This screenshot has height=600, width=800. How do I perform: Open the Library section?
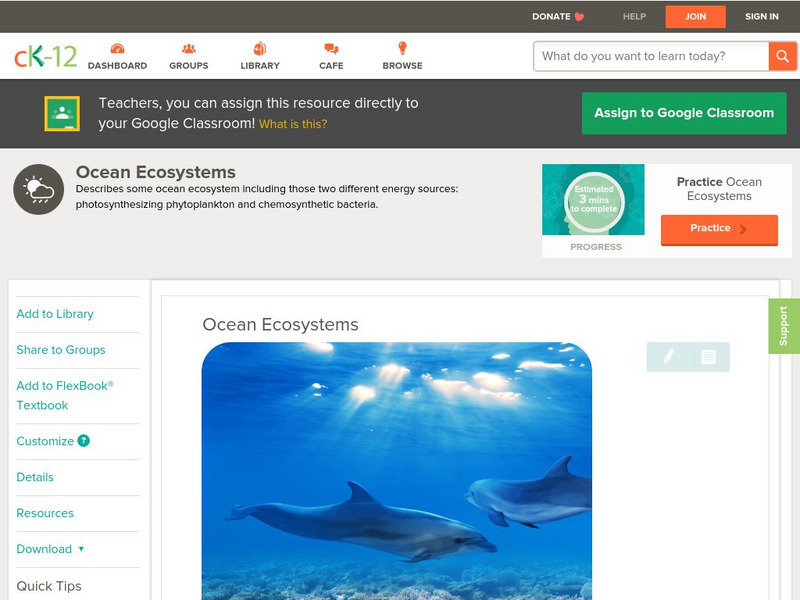tap(259, 57)
